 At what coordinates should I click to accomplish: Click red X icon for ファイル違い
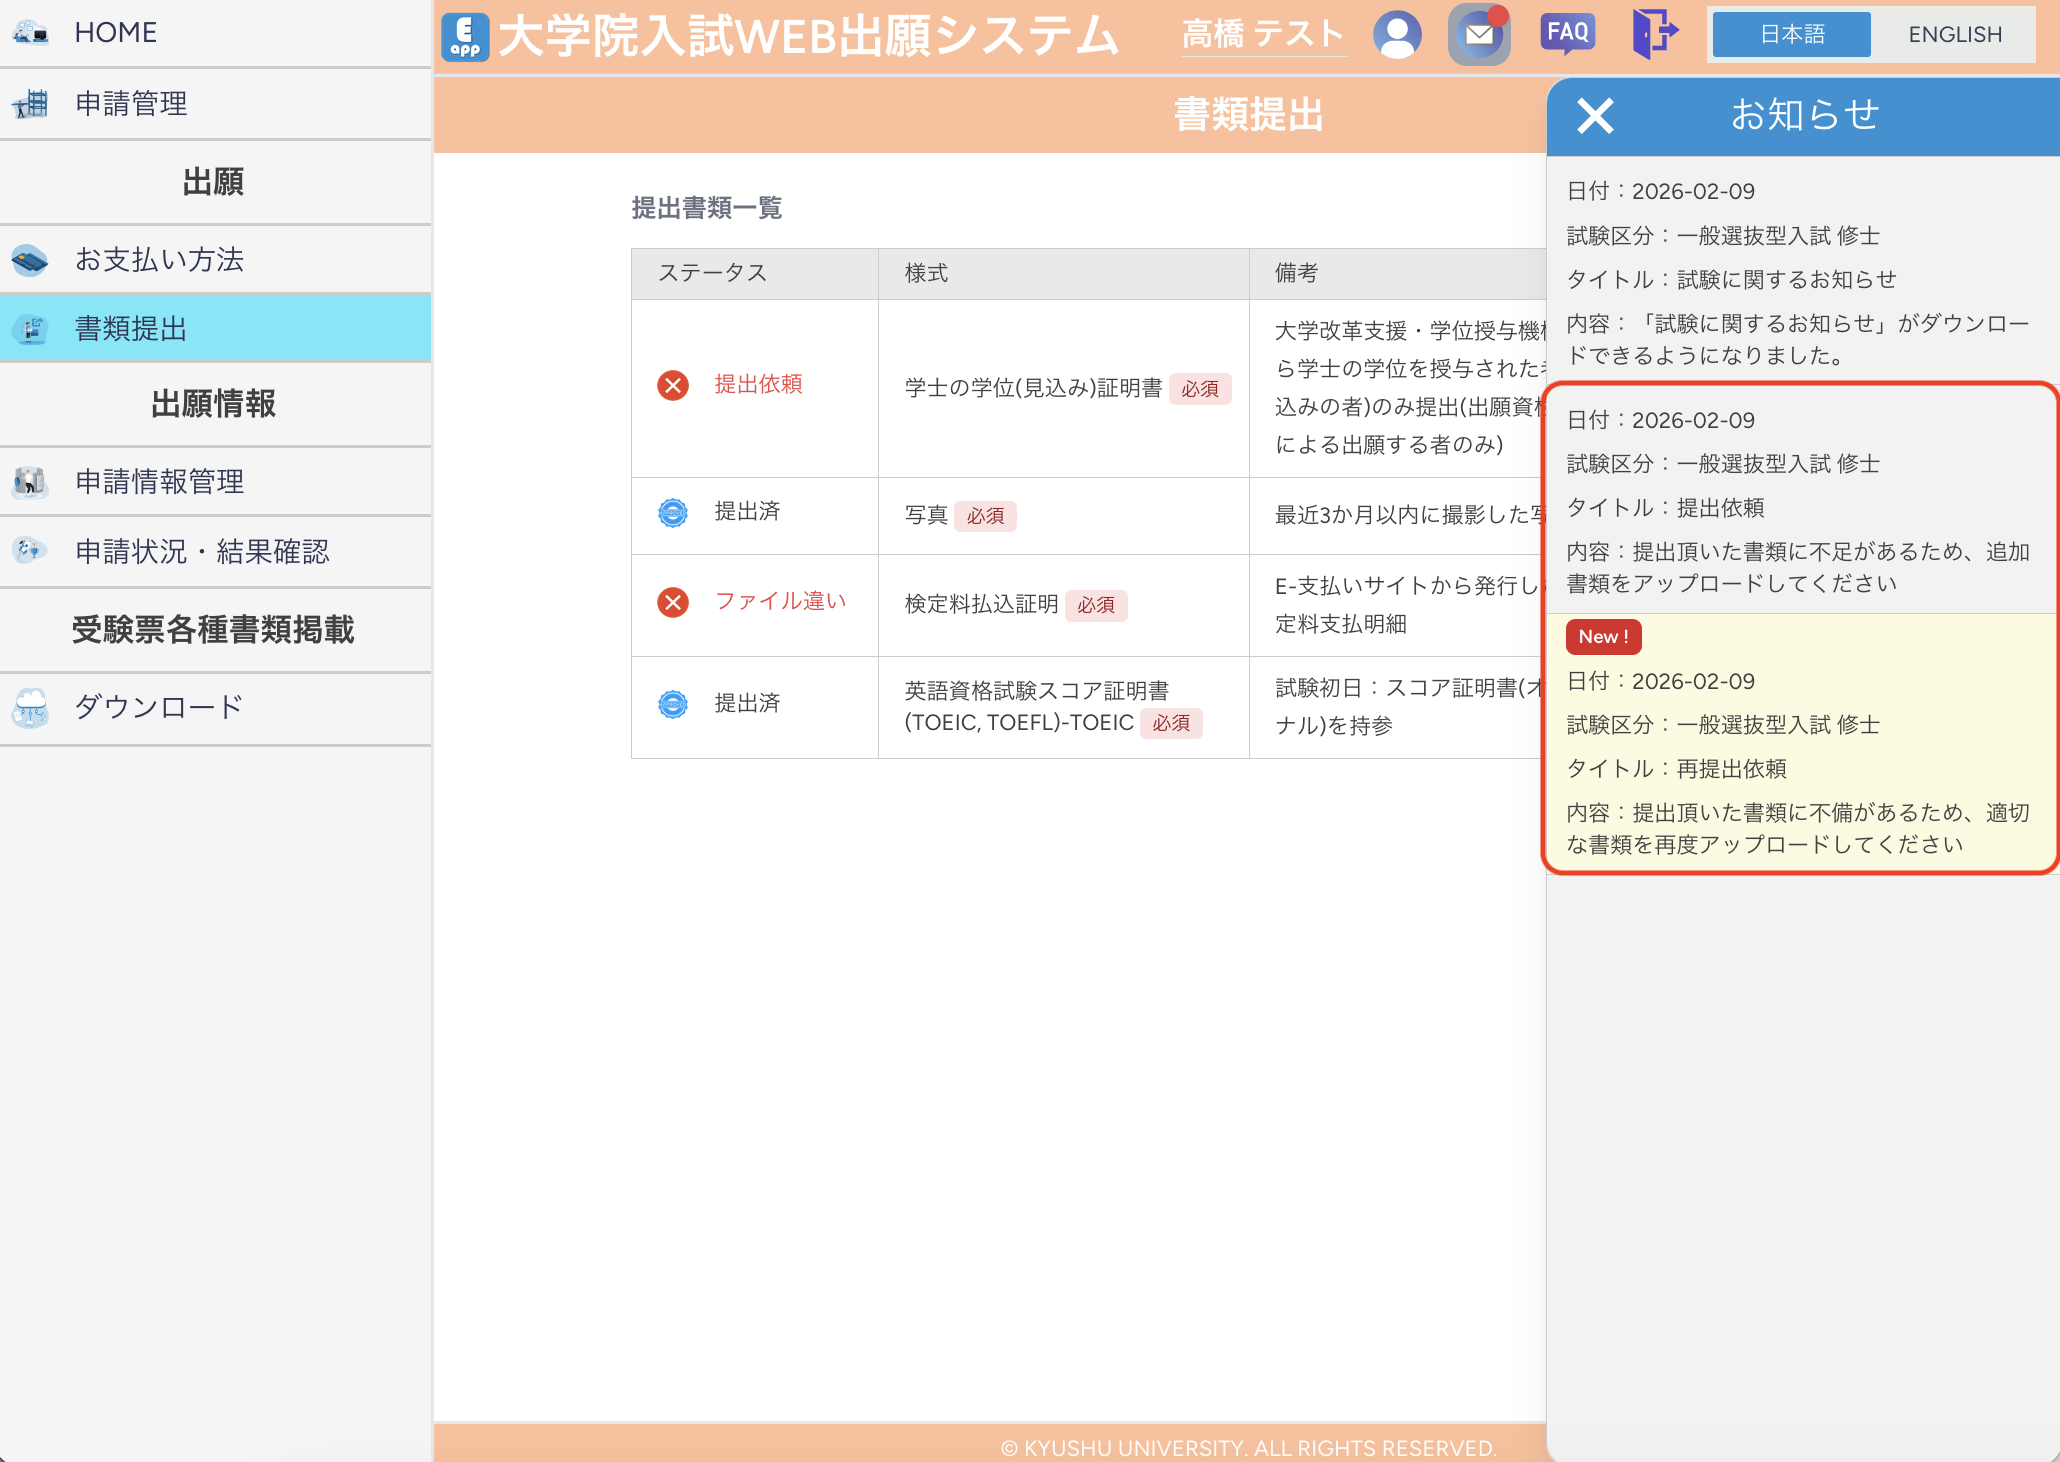point(673,602)
